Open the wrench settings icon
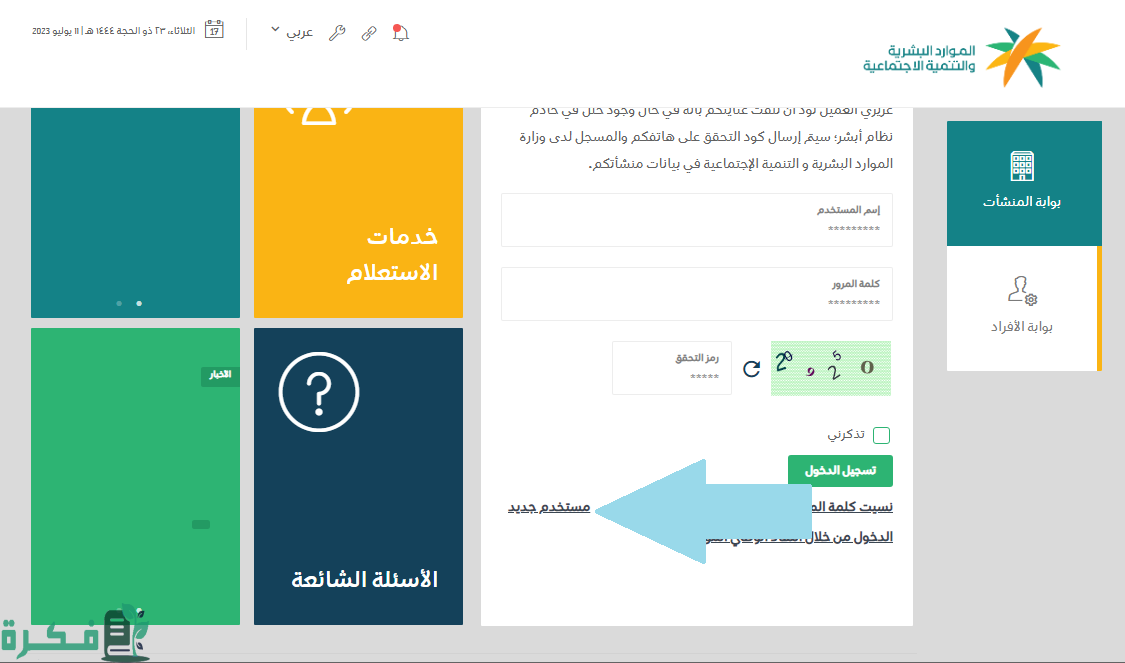Viewport: 1125px width, 663px height. tap(336, 31)
